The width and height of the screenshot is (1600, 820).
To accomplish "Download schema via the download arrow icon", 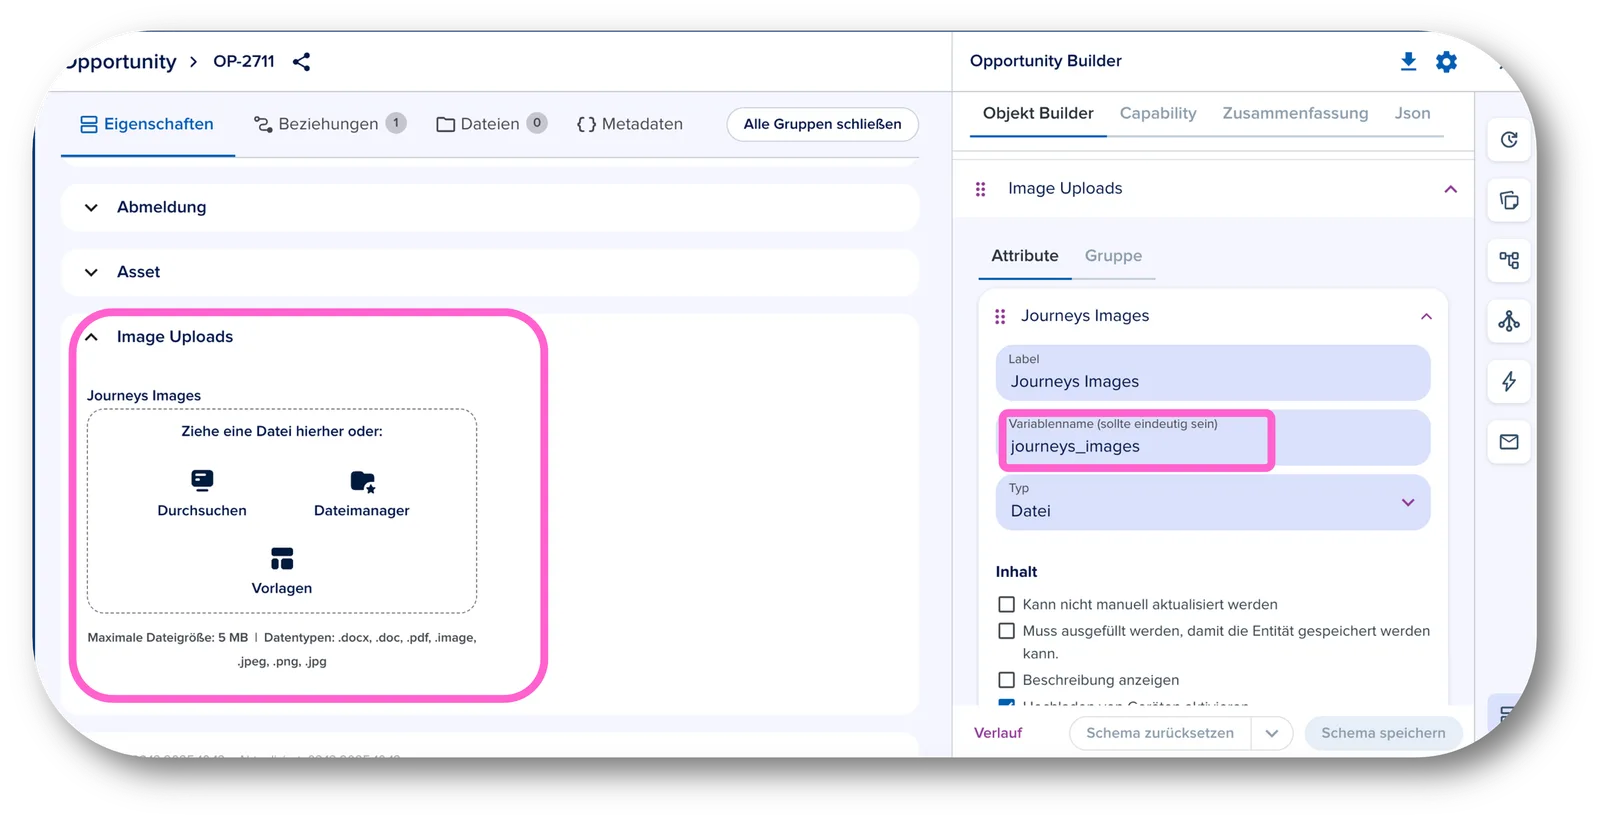I will pyautogui.click(x=1408, y=62).
